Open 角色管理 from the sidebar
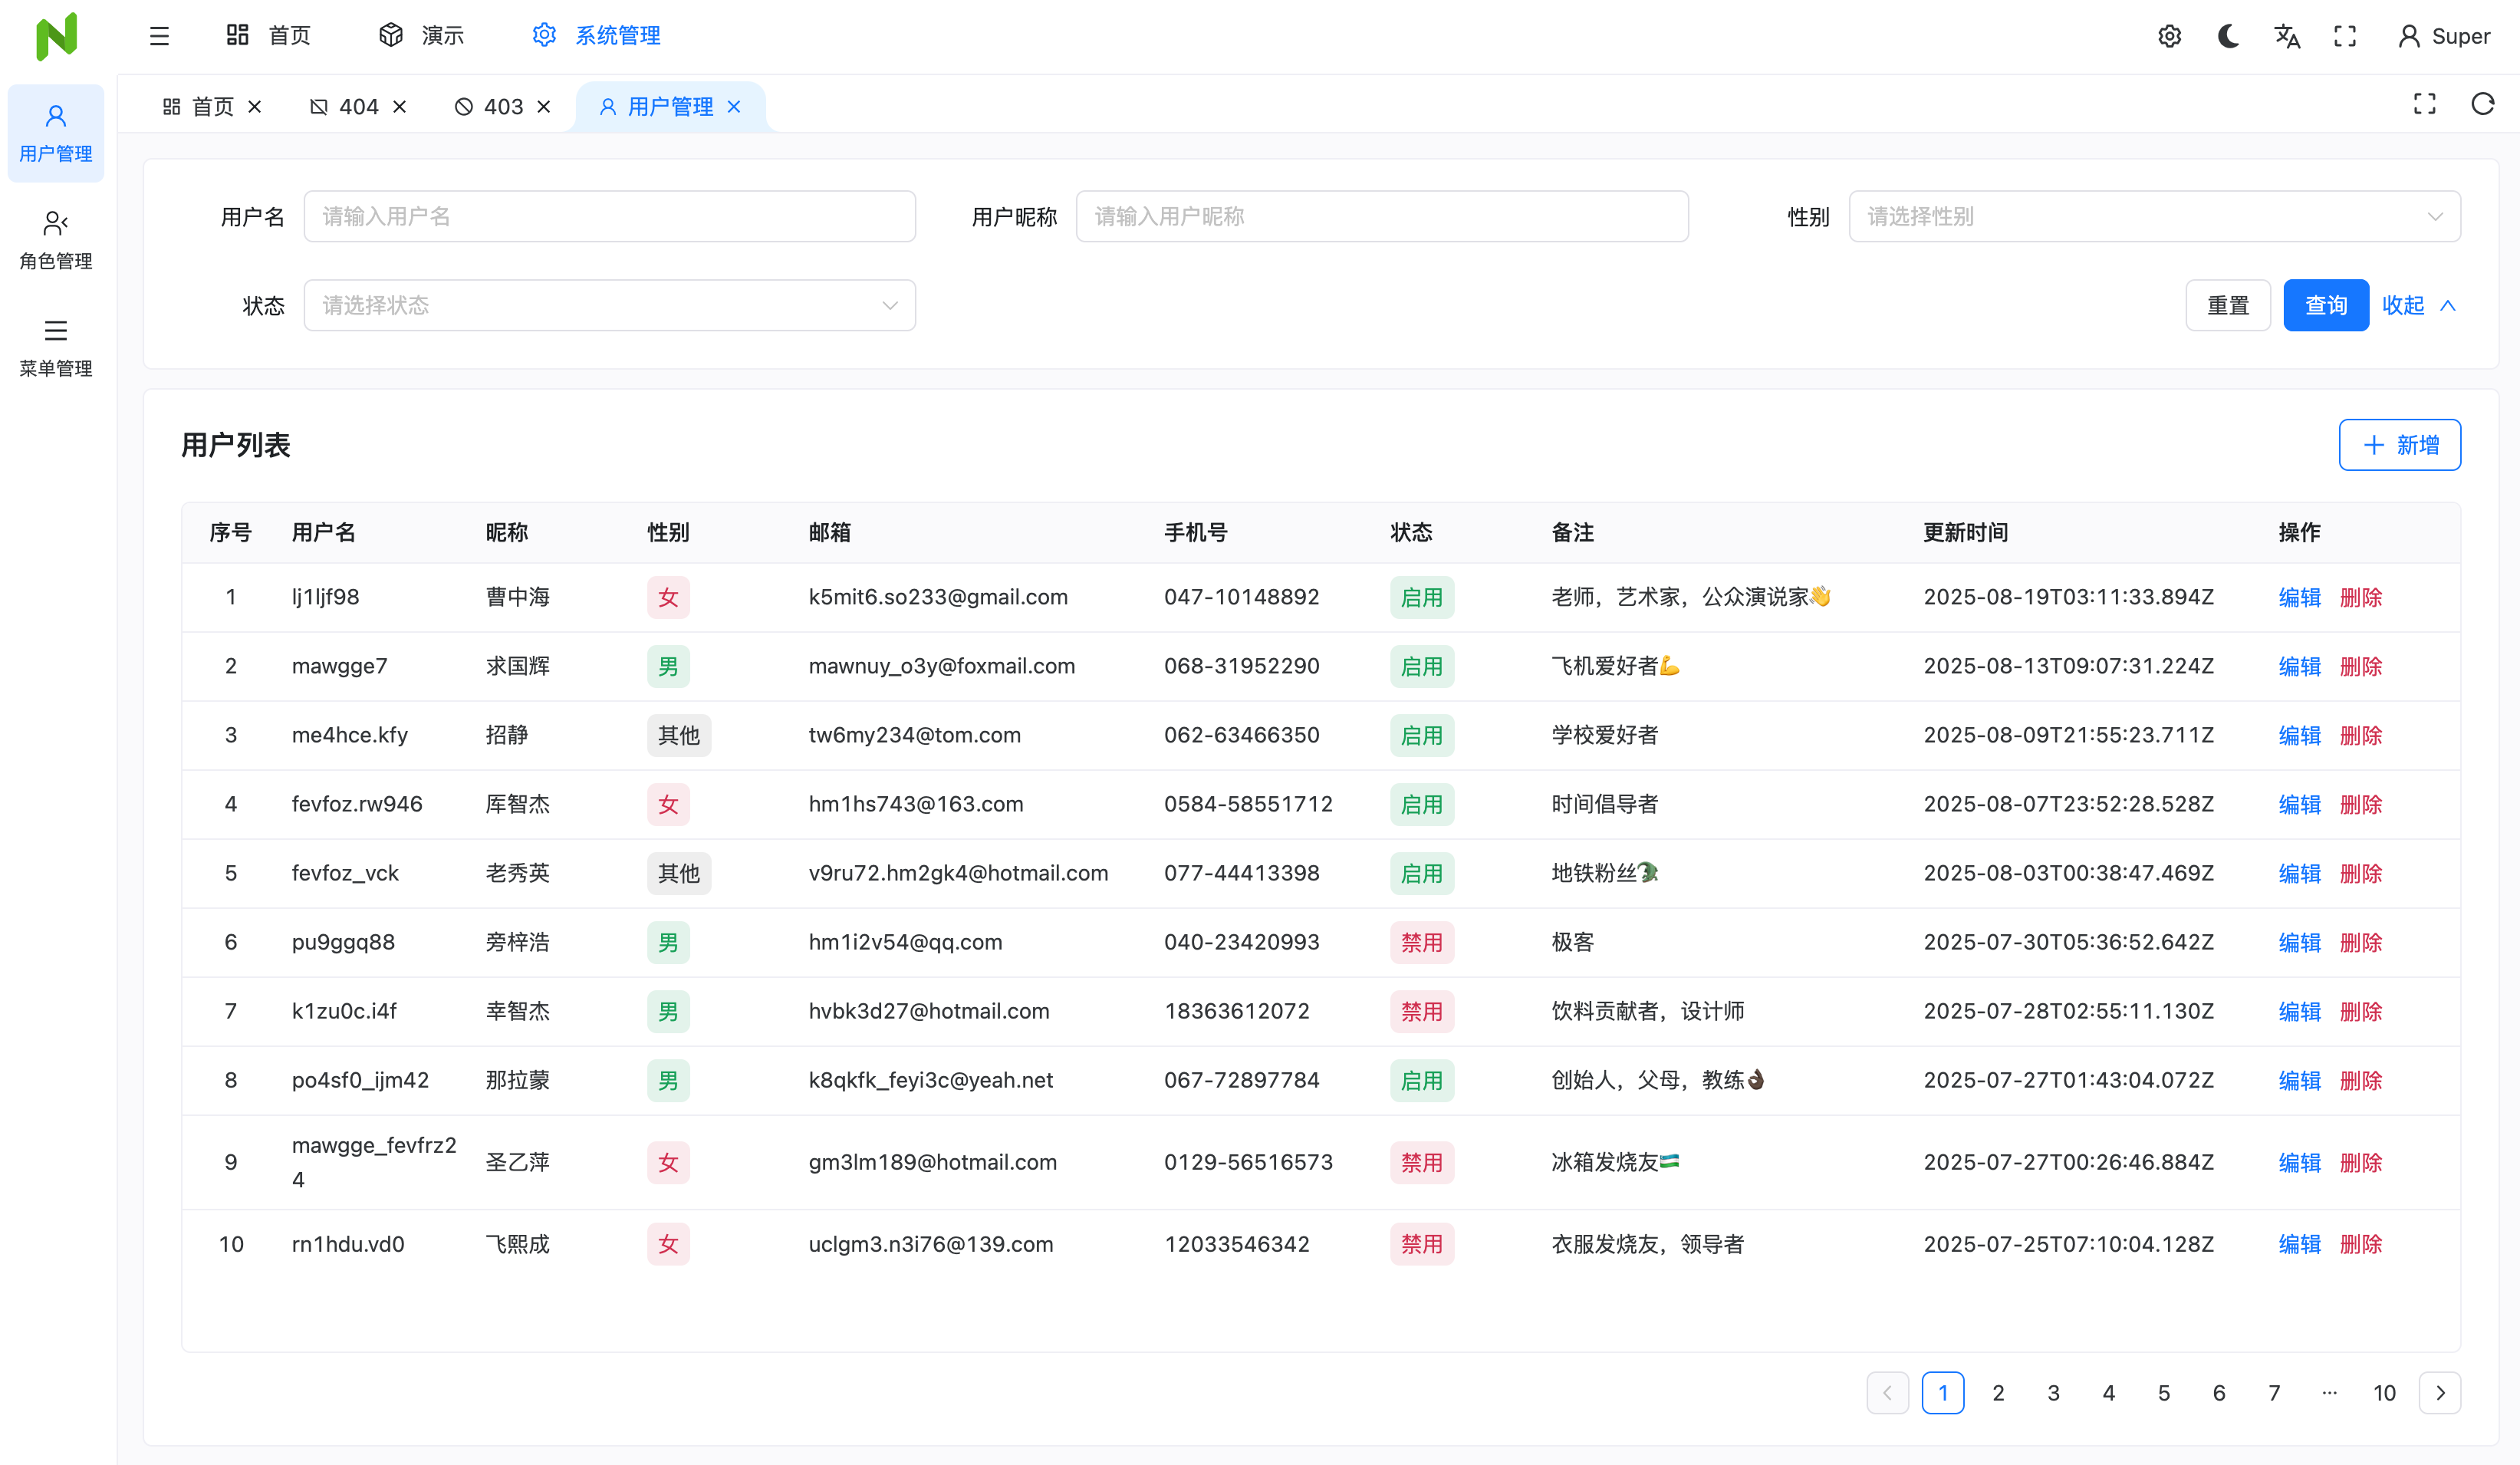Screen dimensions: 2520x1465 pyautogui.click(x=55, y=238)
